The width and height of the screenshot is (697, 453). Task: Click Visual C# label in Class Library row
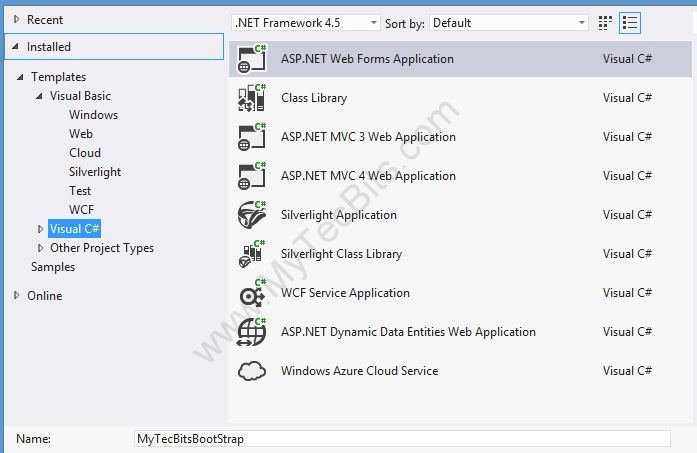[x=627, y=98]
